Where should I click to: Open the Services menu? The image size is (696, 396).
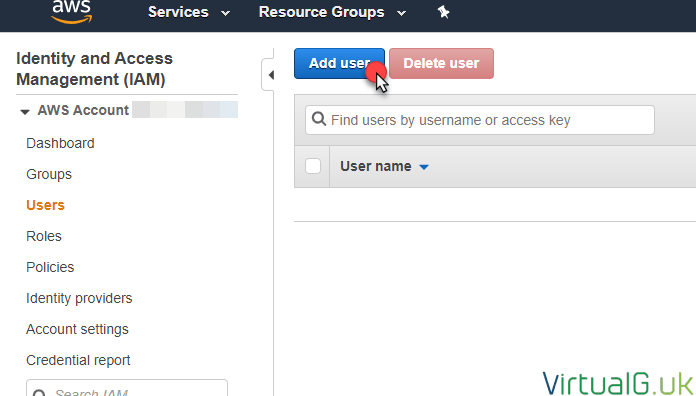(189, 12)
